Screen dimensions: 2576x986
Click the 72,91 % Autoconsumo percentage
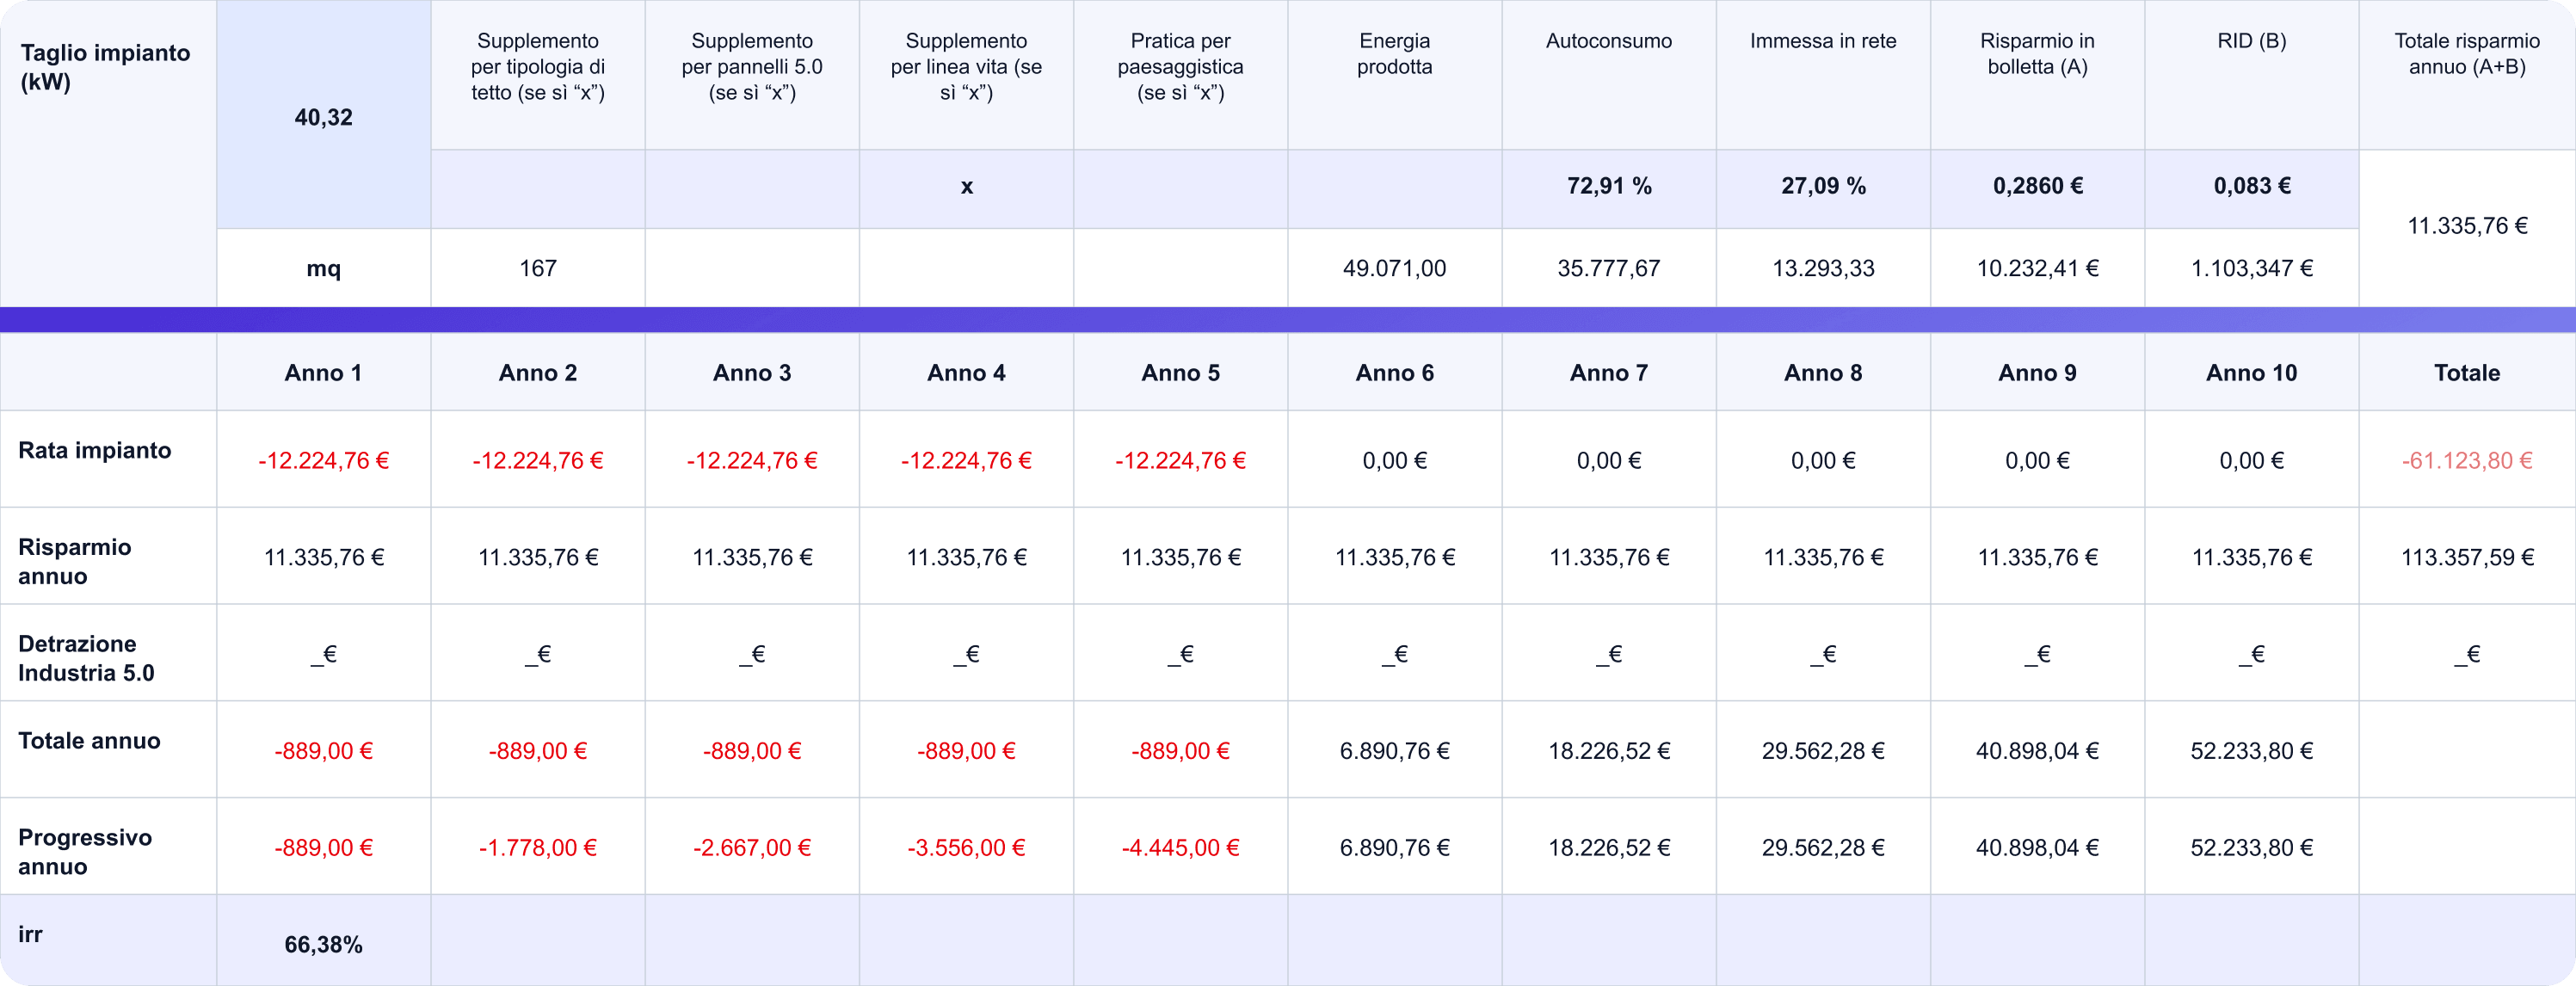click(1609, 186)
